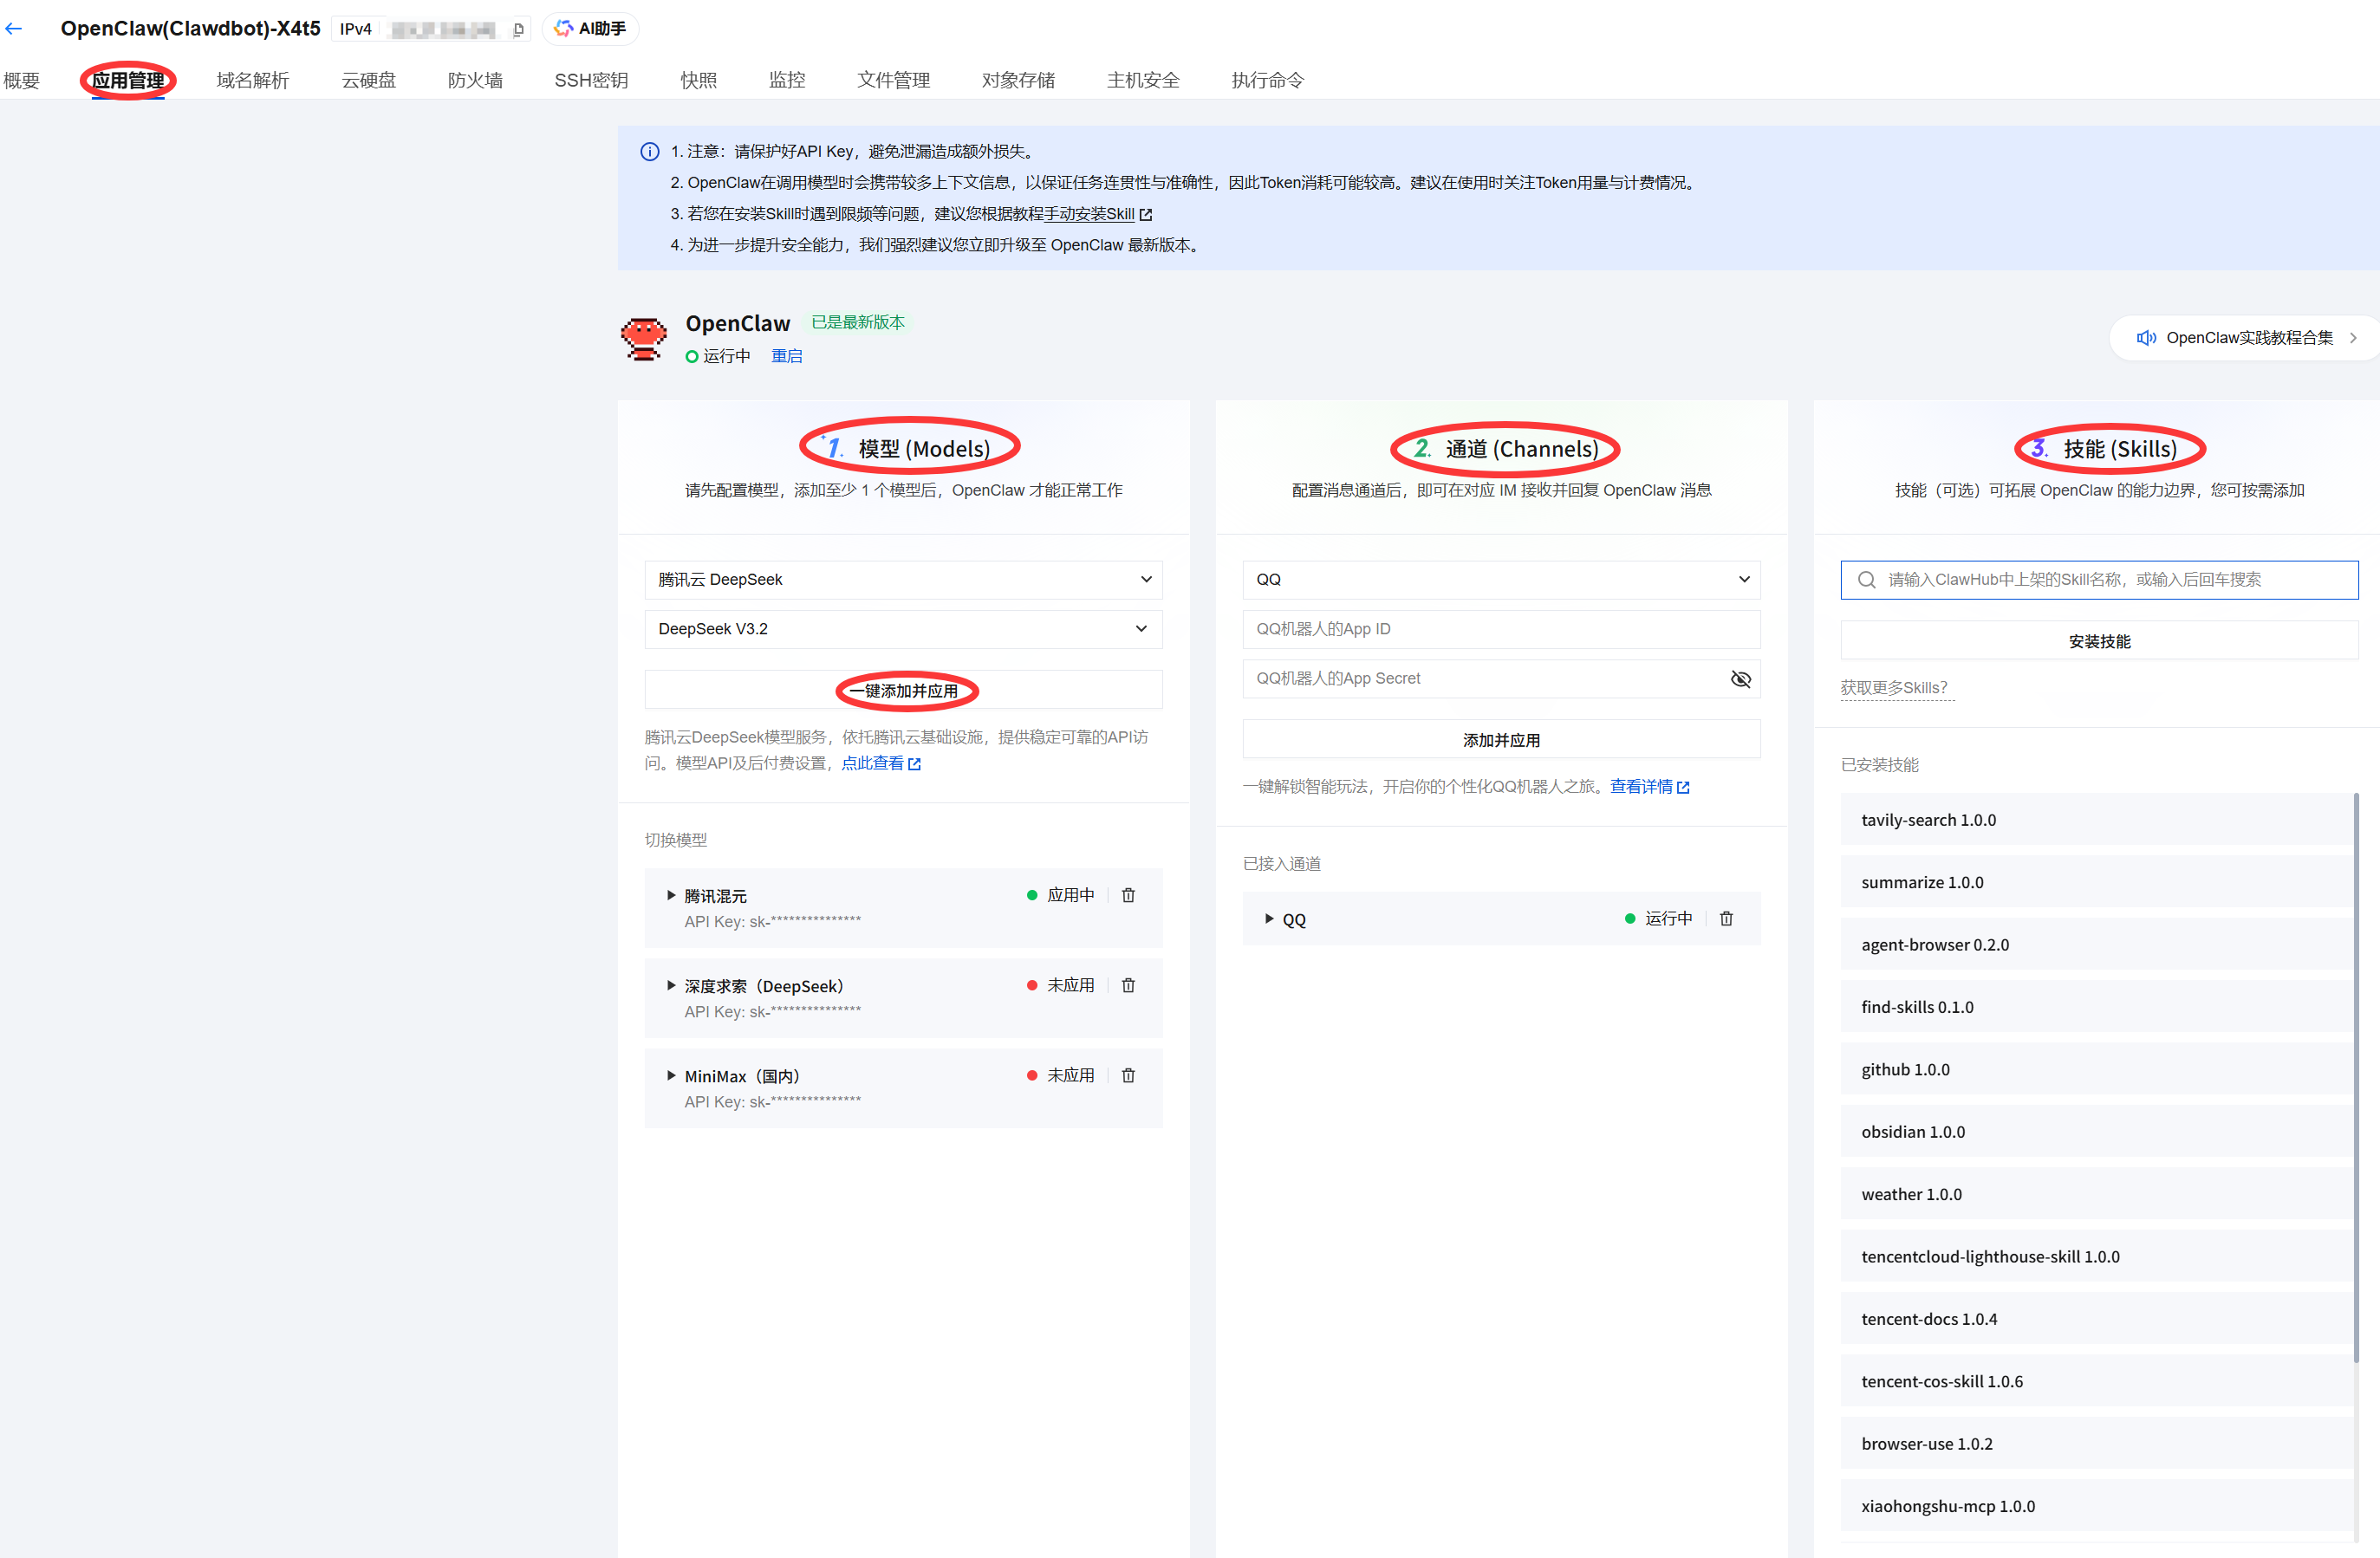Viewport: 2380px width, 1558px height.
Task: Click the installed skills list scrollbar
Action: tap(2356, 1078)
